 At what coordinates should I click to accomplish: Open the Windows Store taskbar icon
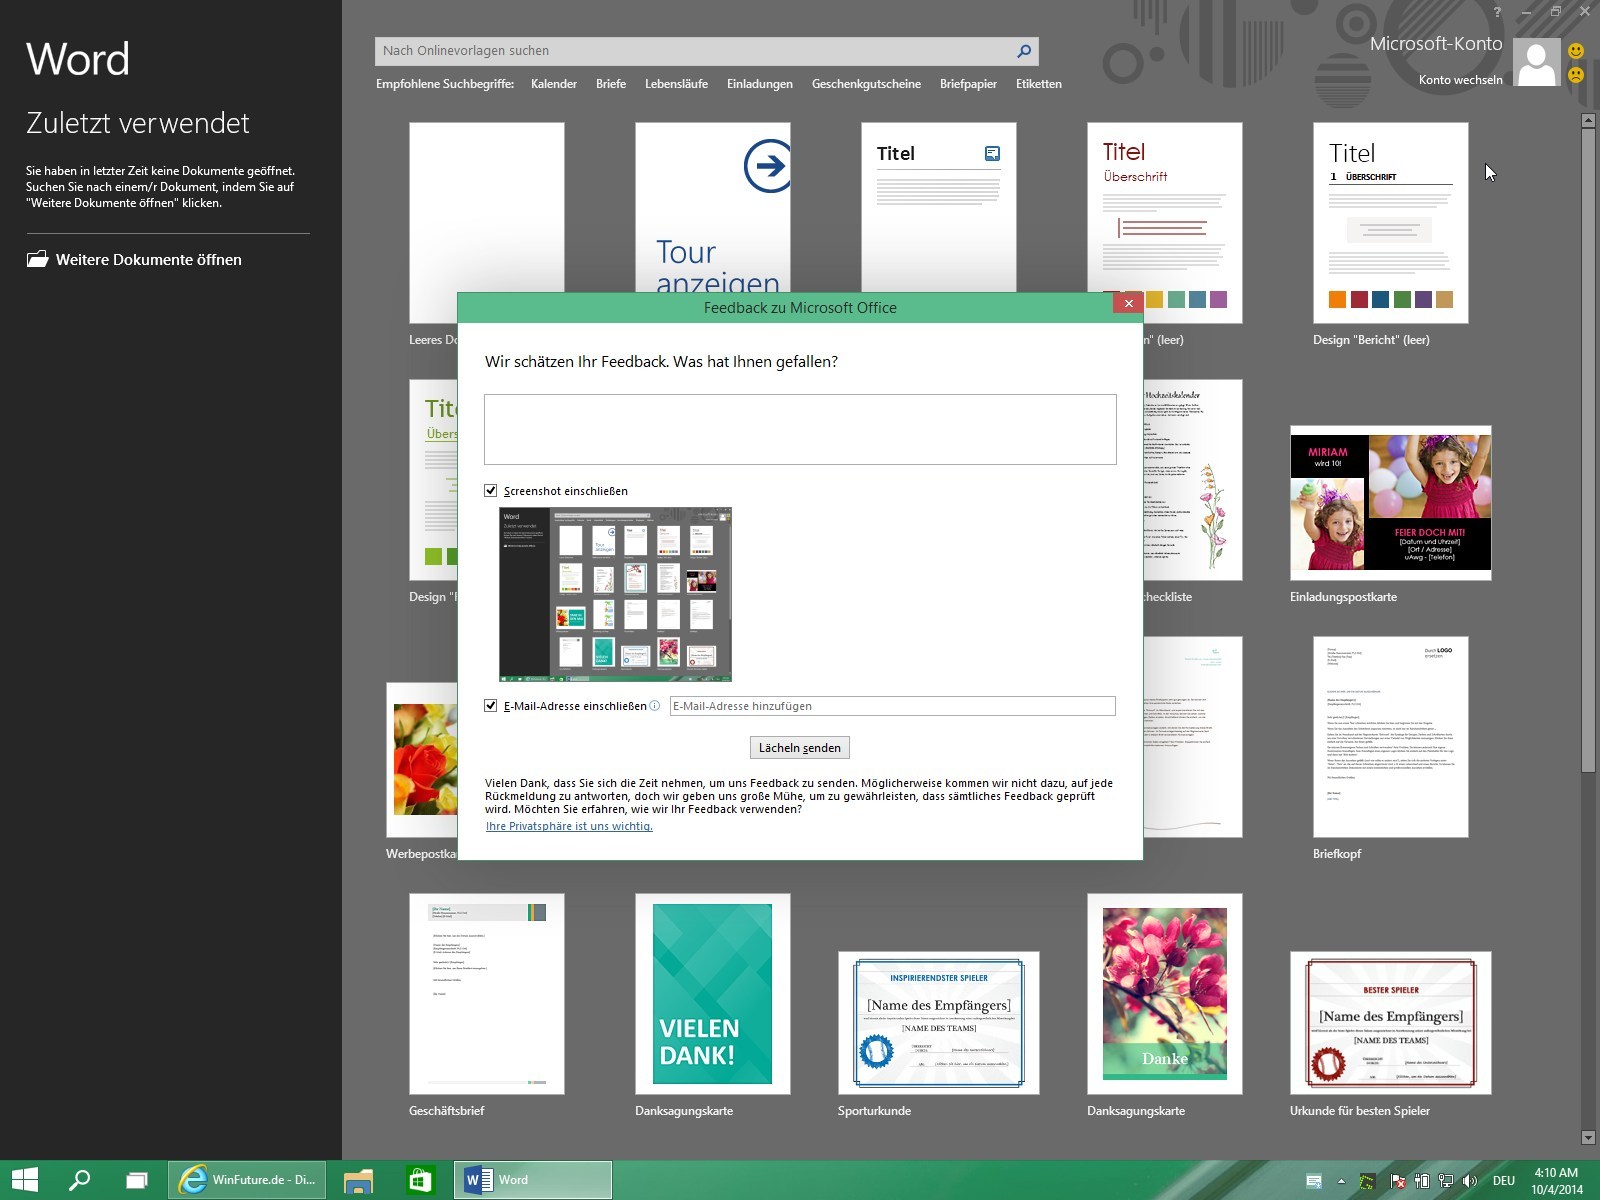pyautogui.click(x=420, y=1180)
